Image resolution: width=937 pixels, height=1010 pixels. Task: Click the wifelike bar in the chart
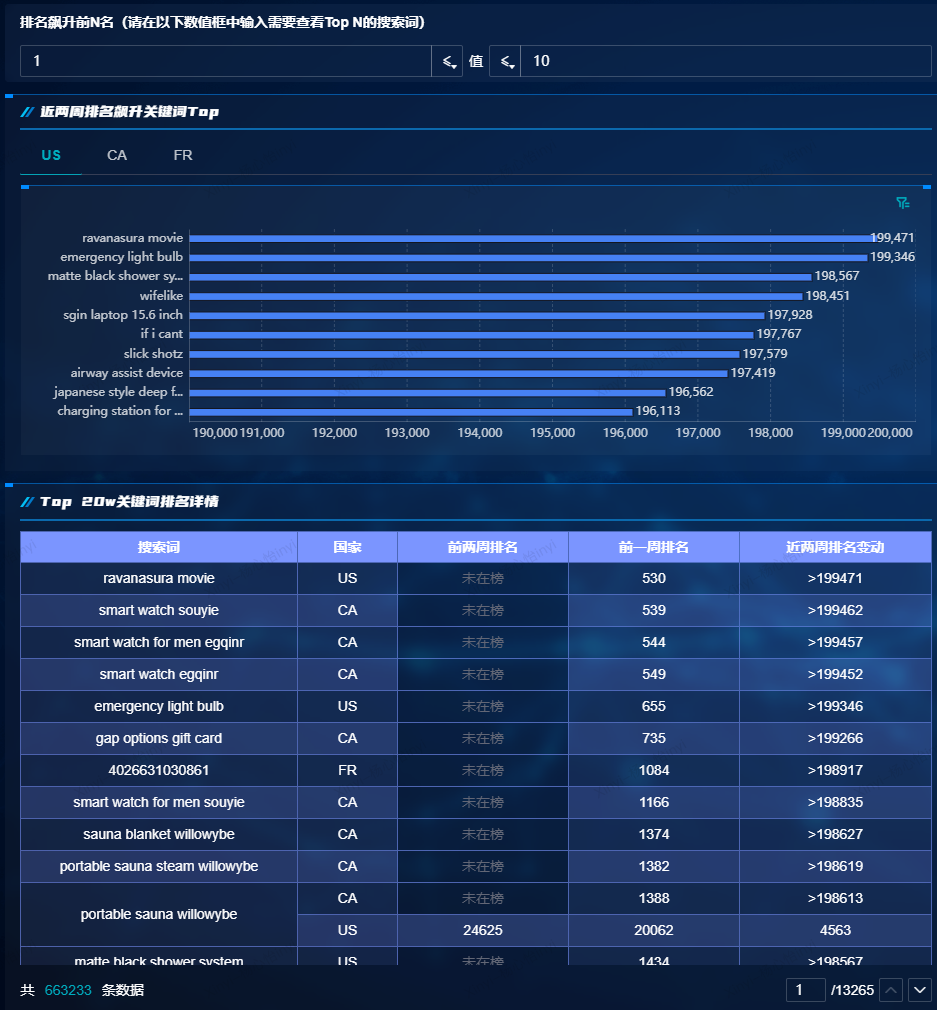tap(495, 296)
